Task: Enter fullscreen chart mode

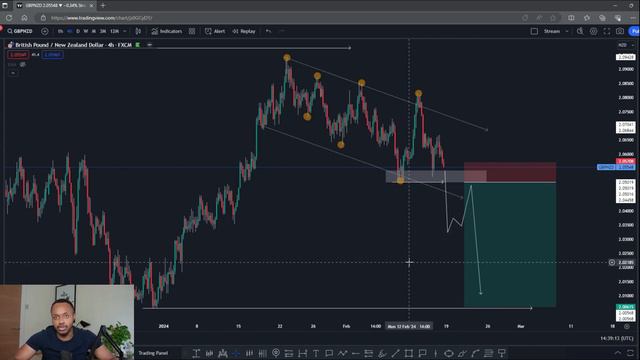Action: click(607, 31)
